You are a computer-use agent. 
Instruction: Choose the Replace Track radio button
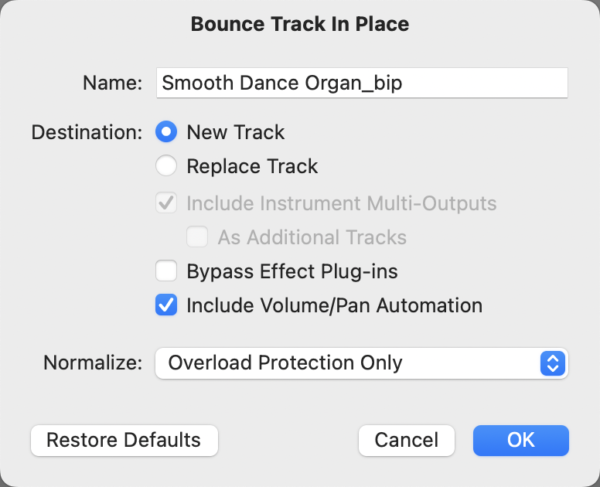click(167, 167)
